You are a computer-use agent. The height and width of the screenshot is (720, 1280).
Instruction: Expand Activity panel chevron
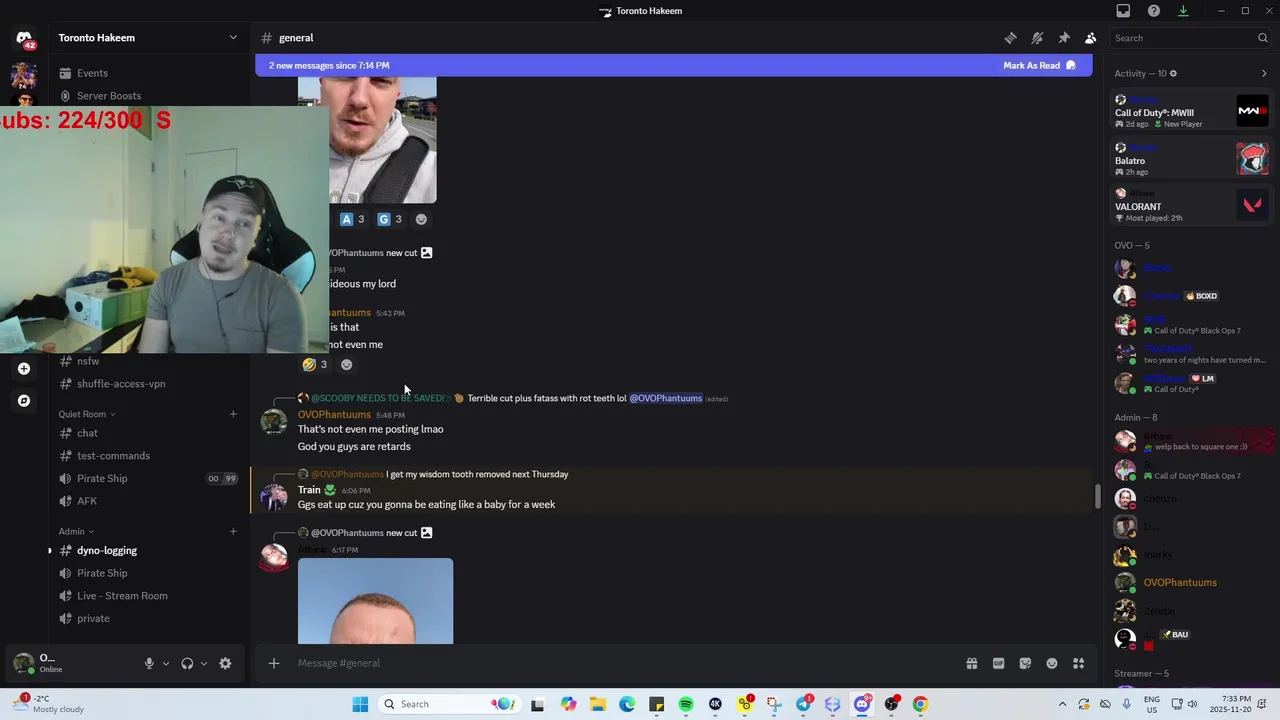pyautogui.click(x=1264, y=73)
